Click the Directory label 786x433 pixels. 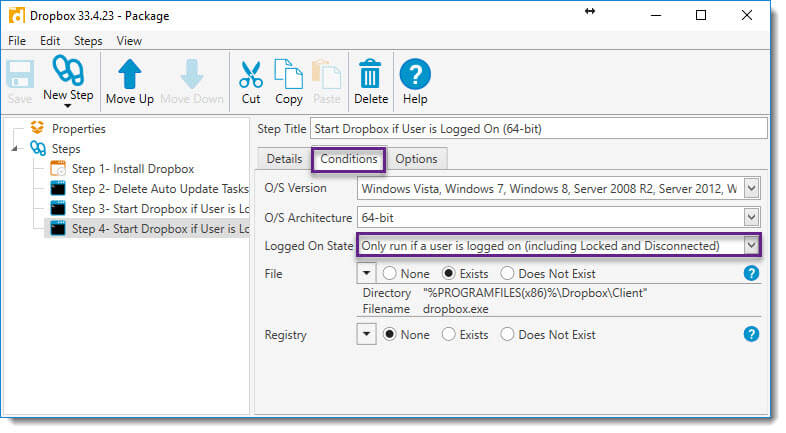[387, 293]
